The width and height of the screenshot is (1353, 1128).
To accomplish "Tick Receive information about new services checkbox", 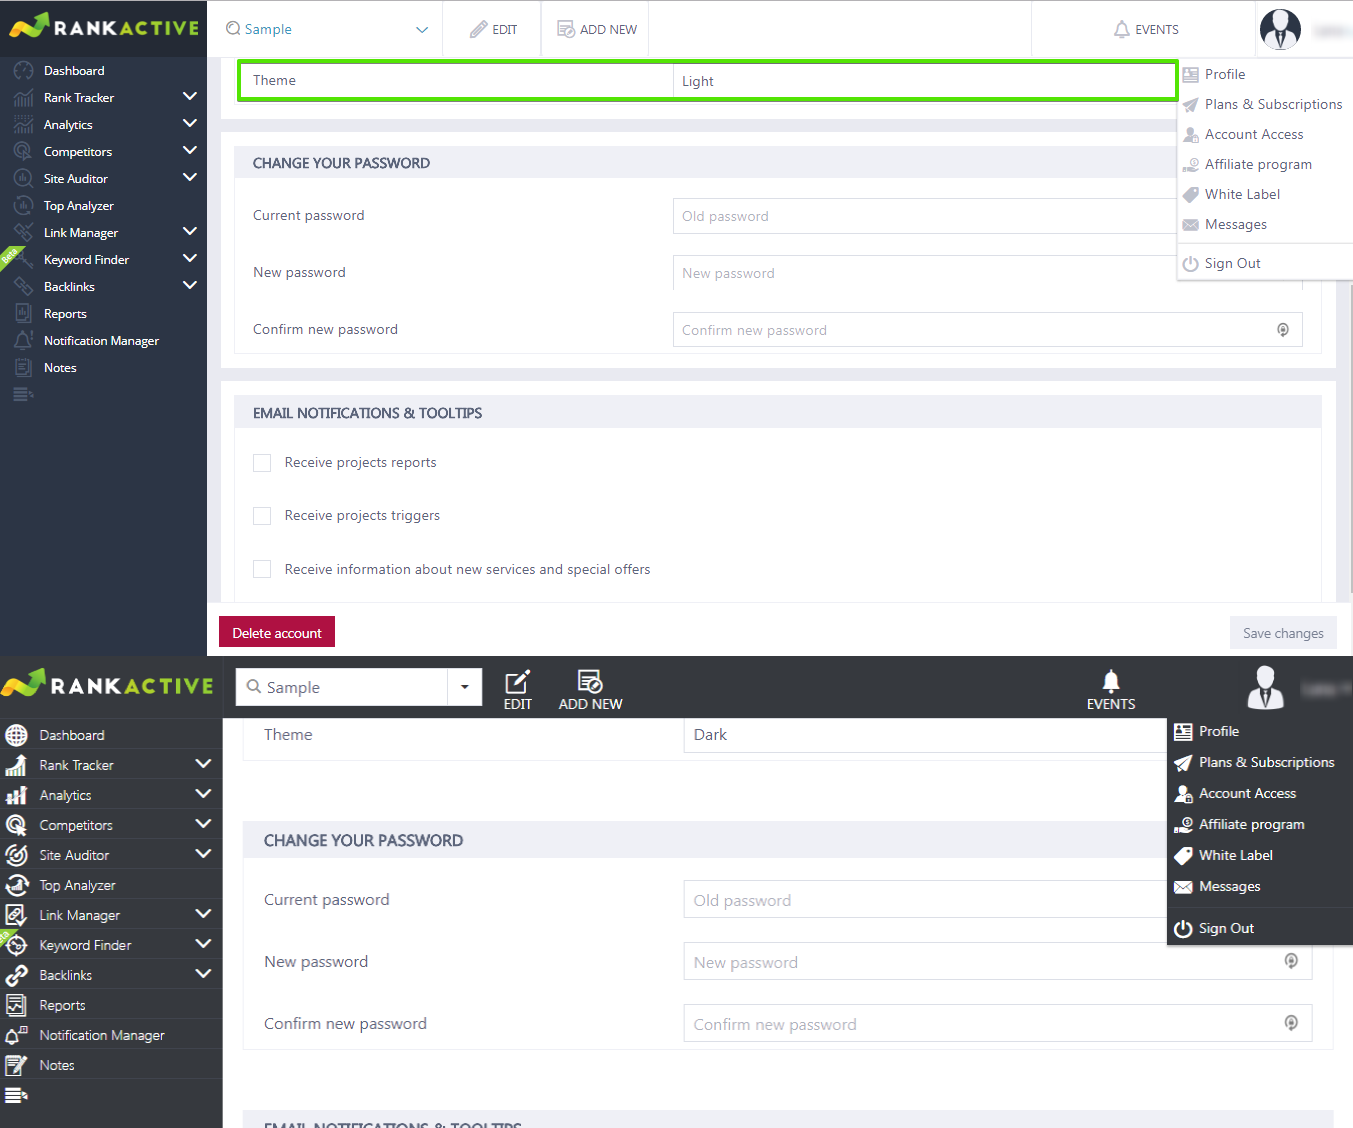I will (x=262, y=569).
